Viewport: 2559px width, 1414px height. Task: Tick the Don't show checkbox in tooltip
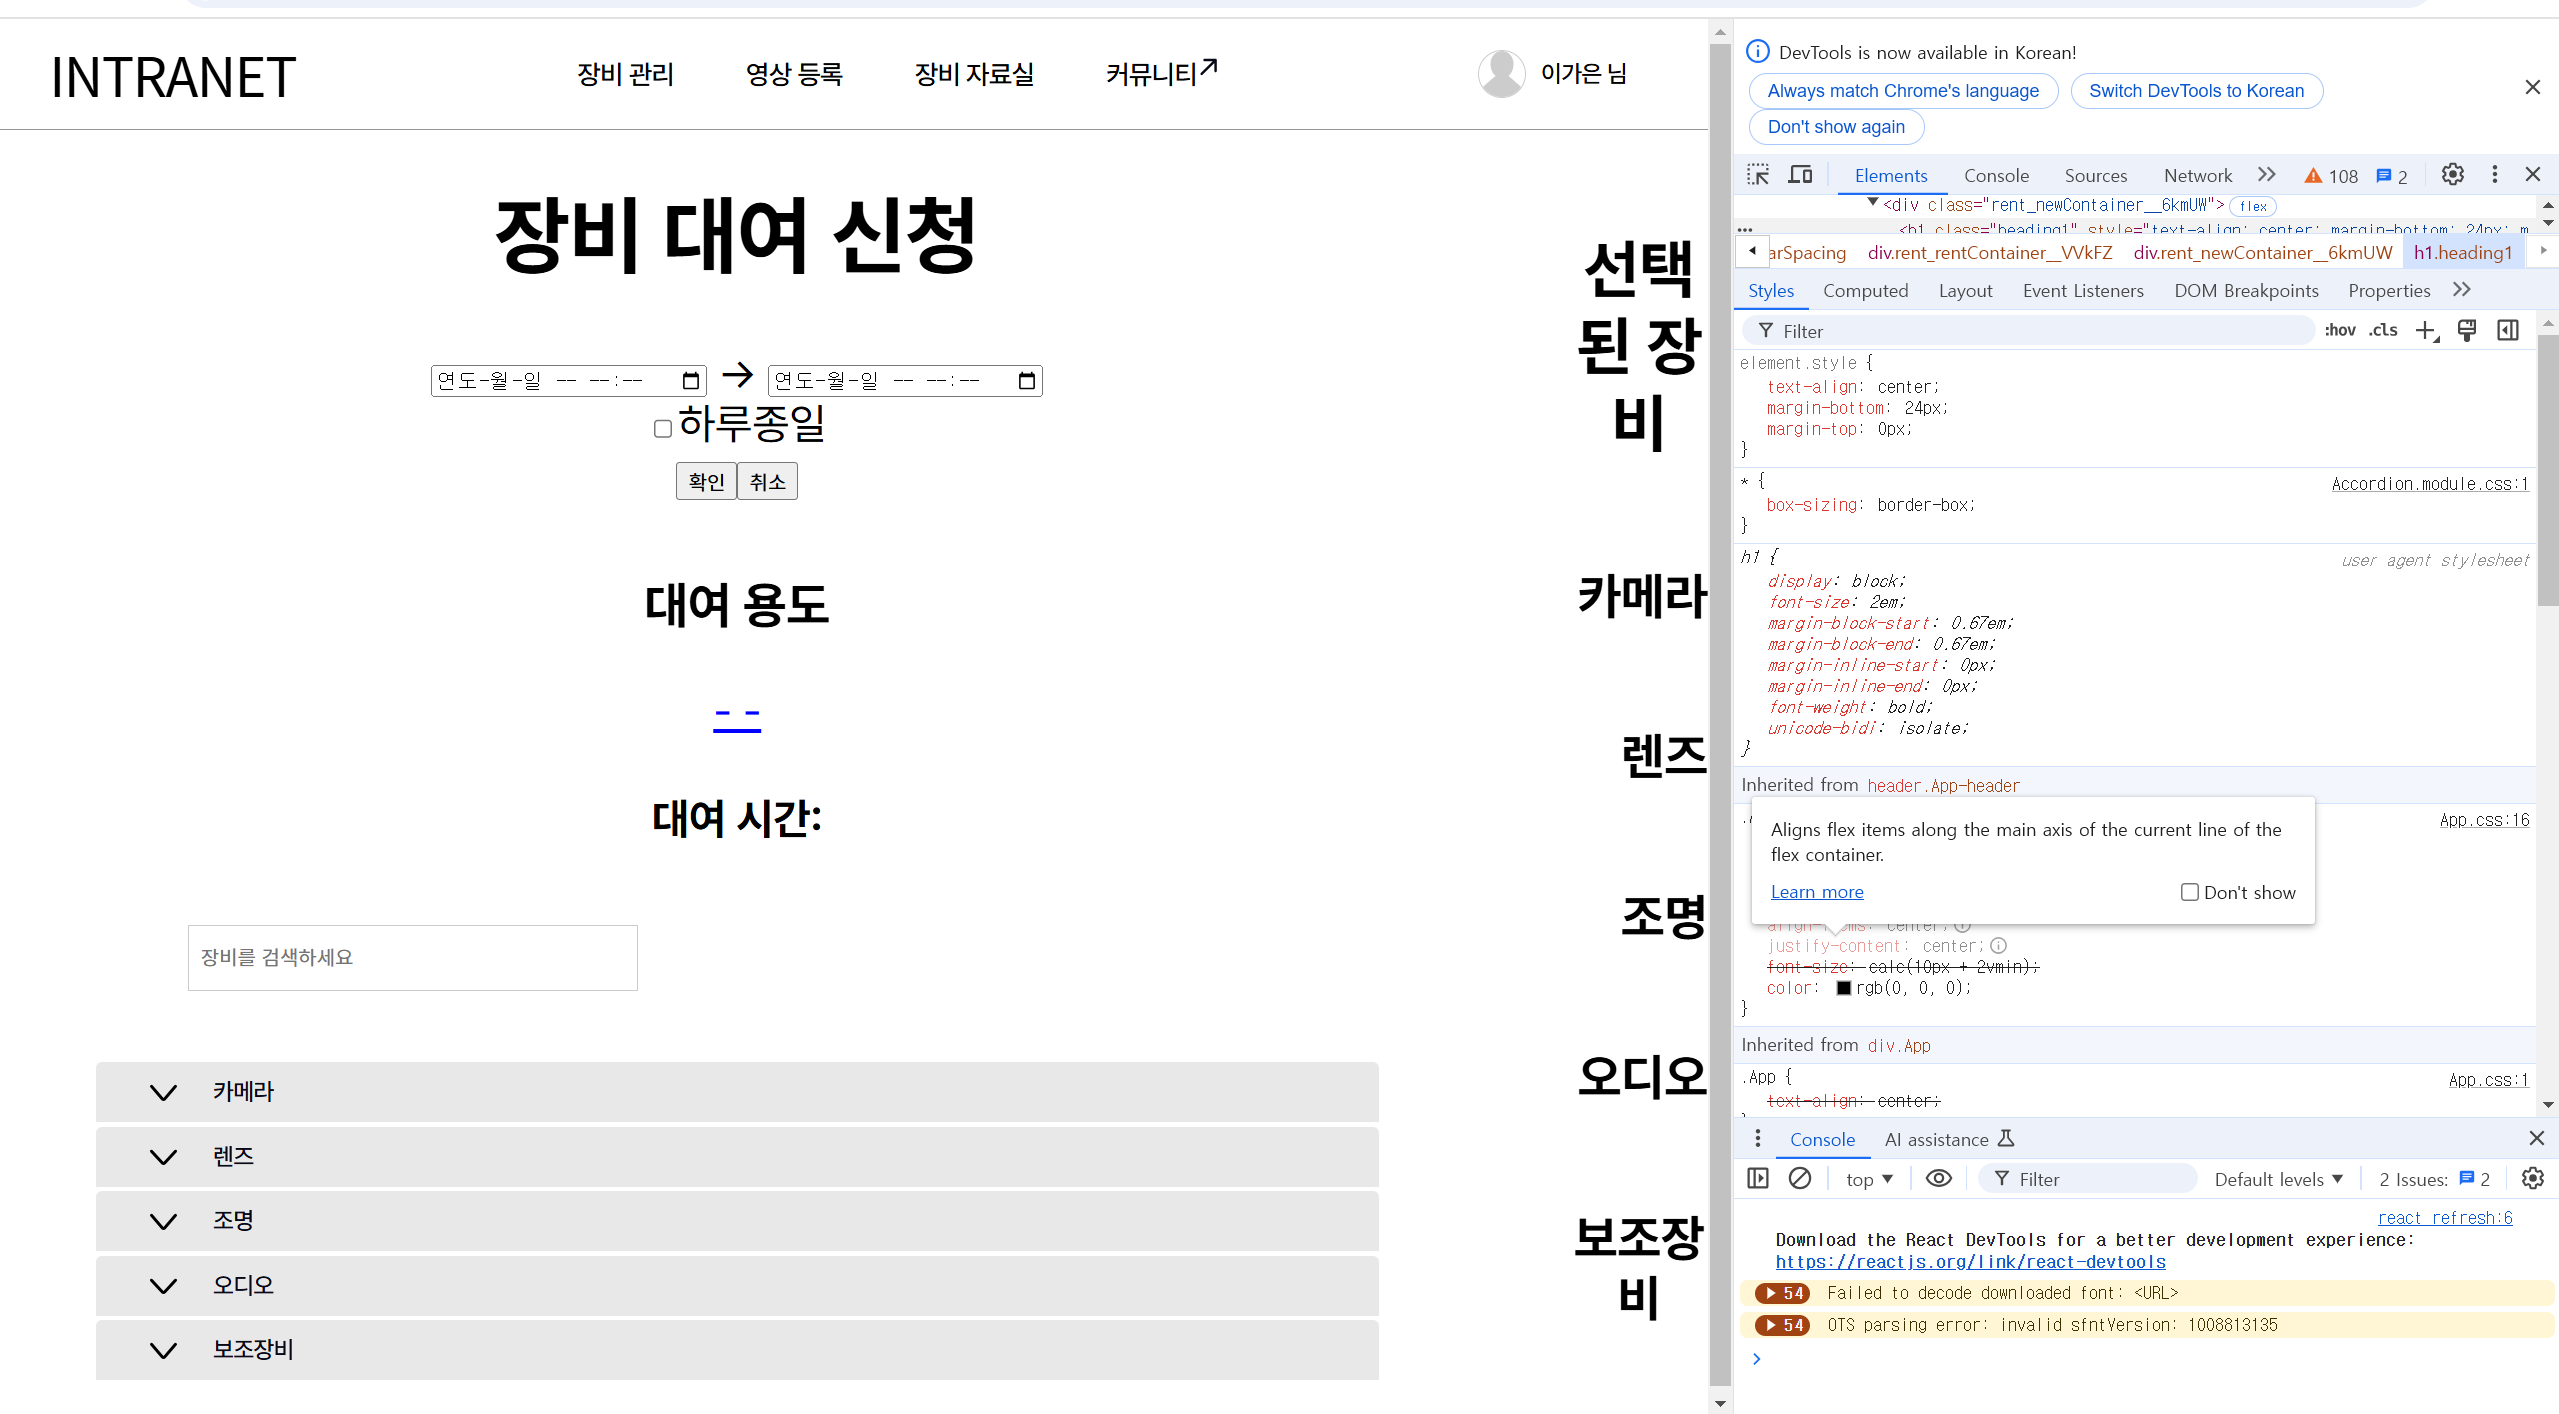point(2190,892)
